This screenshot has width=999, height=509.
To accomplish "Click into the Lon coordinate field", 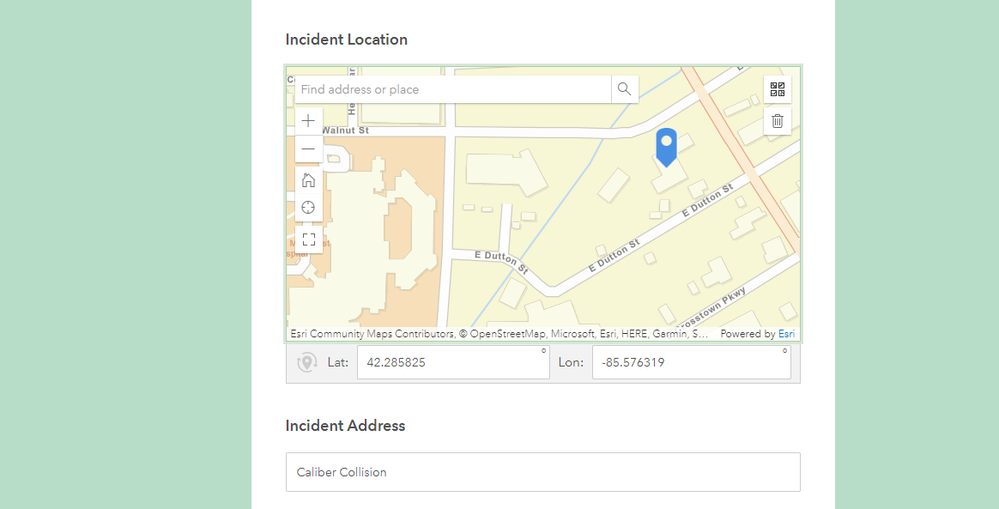I will tap(690, 363).
